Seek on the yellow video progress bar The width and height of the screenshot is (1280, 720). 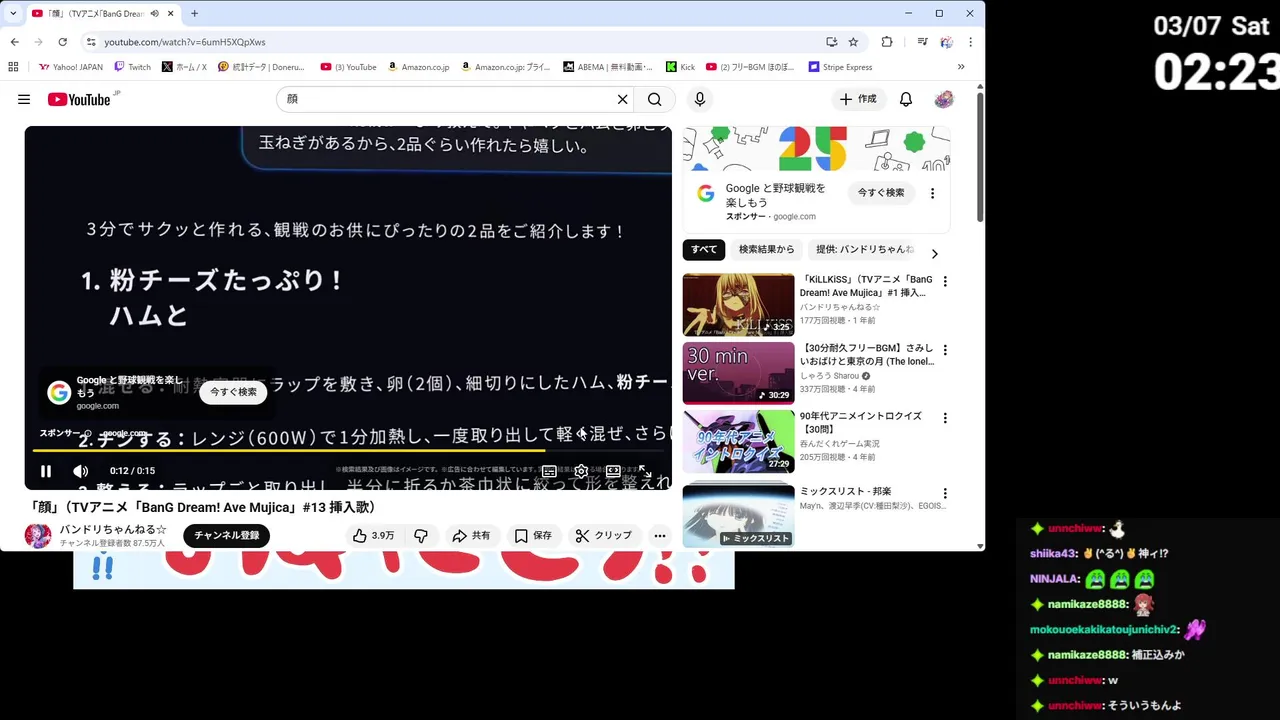point(348,451)
